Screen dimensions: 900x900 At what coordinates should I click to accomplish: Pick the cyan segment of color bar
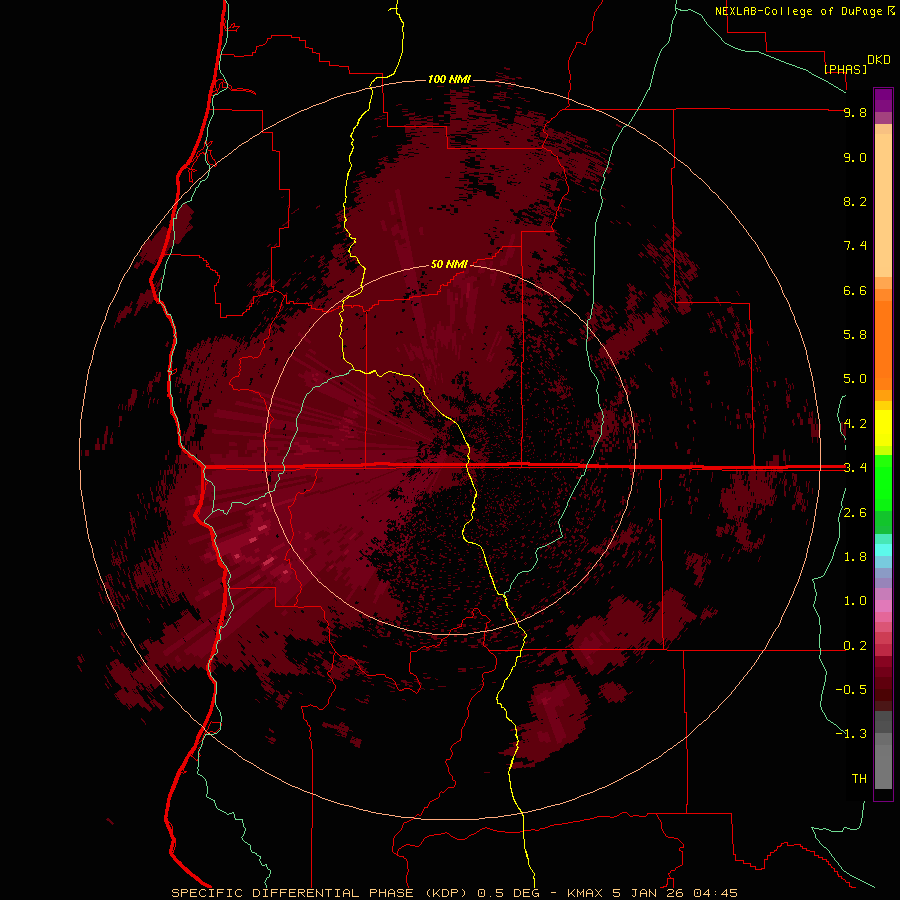883,550
